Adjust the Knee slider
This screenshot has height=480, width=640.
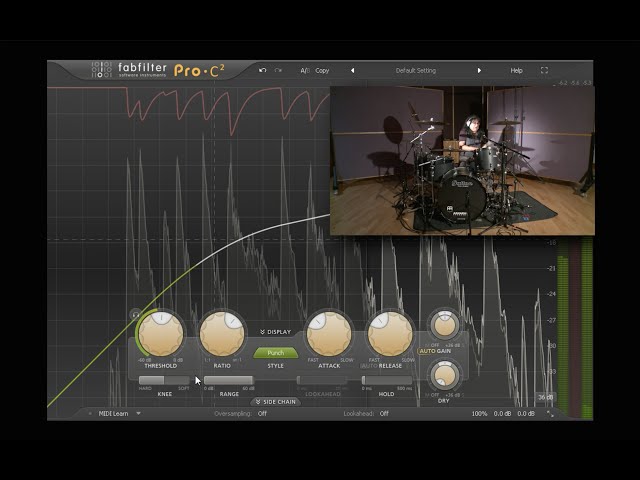[164, 380]
